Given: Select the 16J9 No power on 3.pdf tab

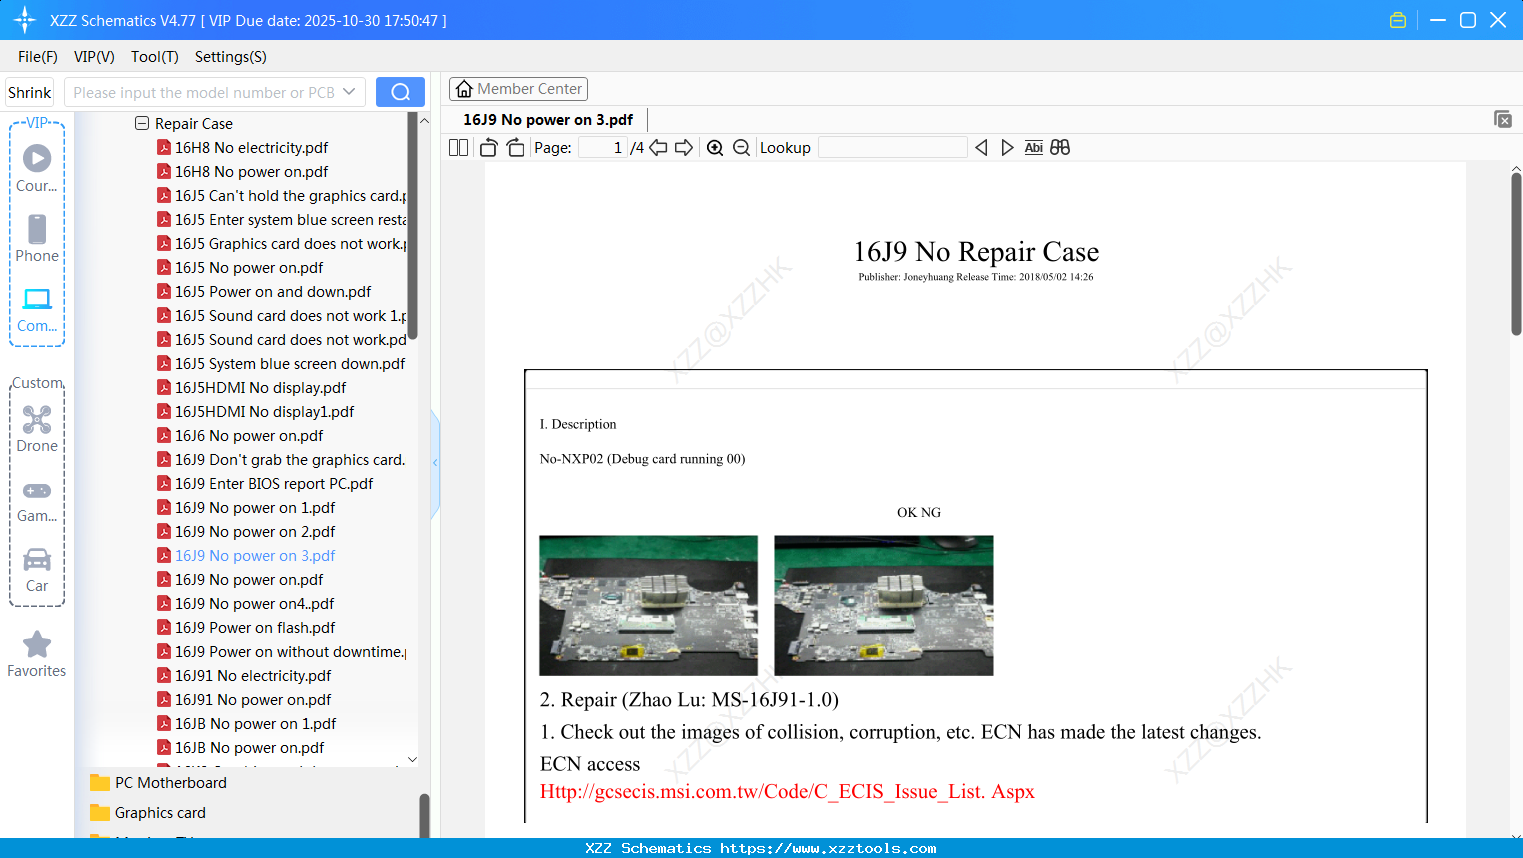Looking at the screenshot, I should [x=548, y=120].
